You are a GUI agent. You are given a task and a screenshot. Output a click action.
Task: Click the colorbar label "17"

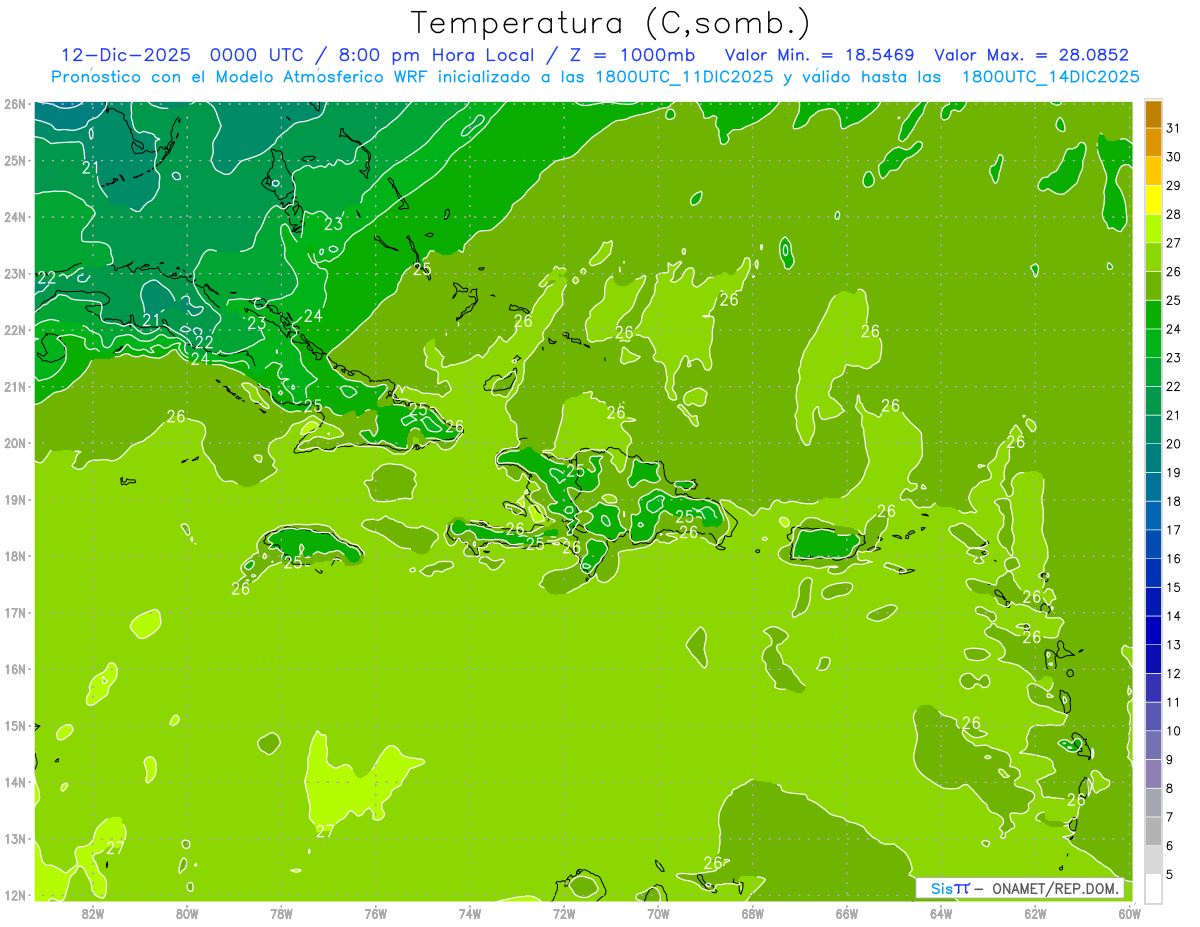tap(1173, 530)
